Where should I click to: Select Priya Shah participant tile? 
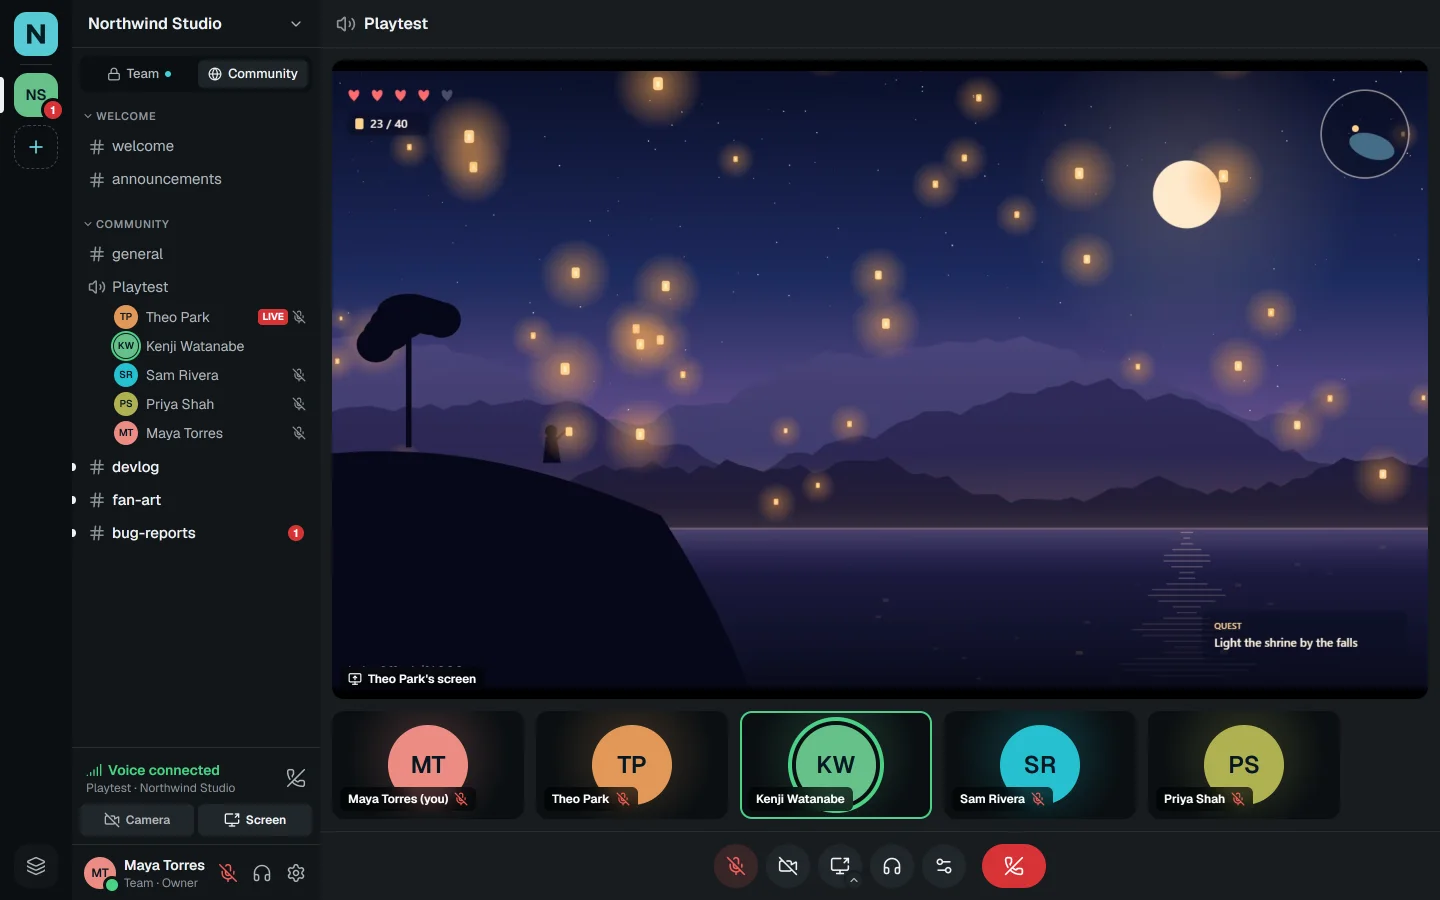pyautogui.click(x=1244, y=765)
